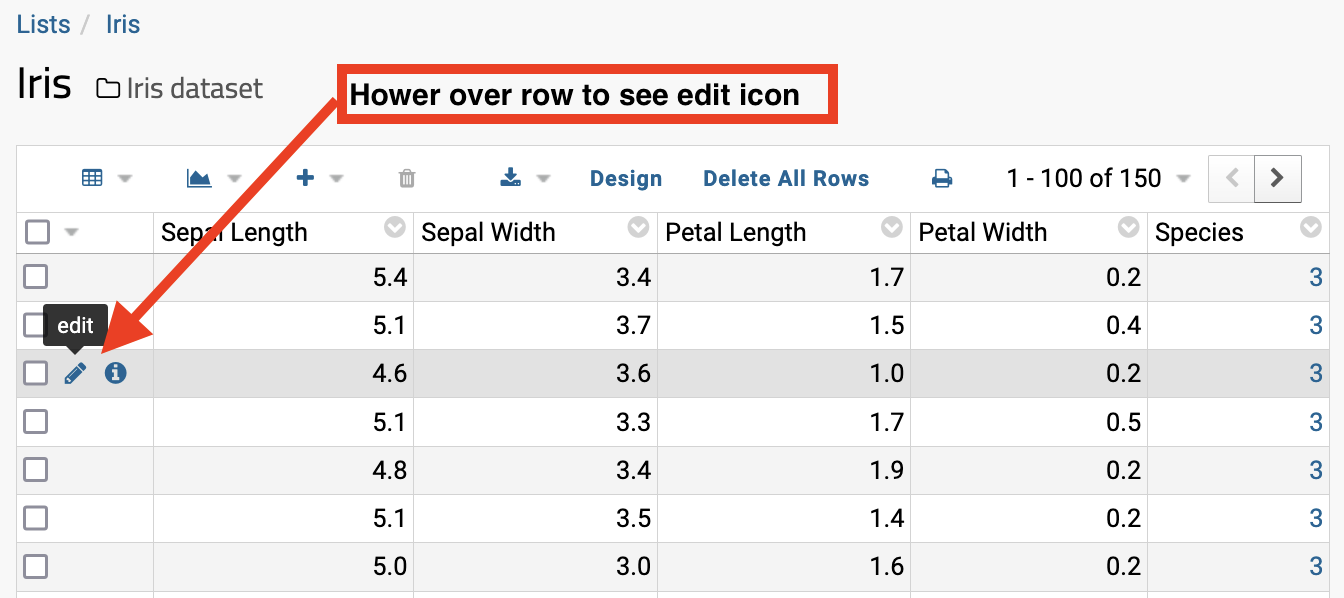
Task: Click Delete All Rows
Action: pyautogui.click(x=786, y=179)
